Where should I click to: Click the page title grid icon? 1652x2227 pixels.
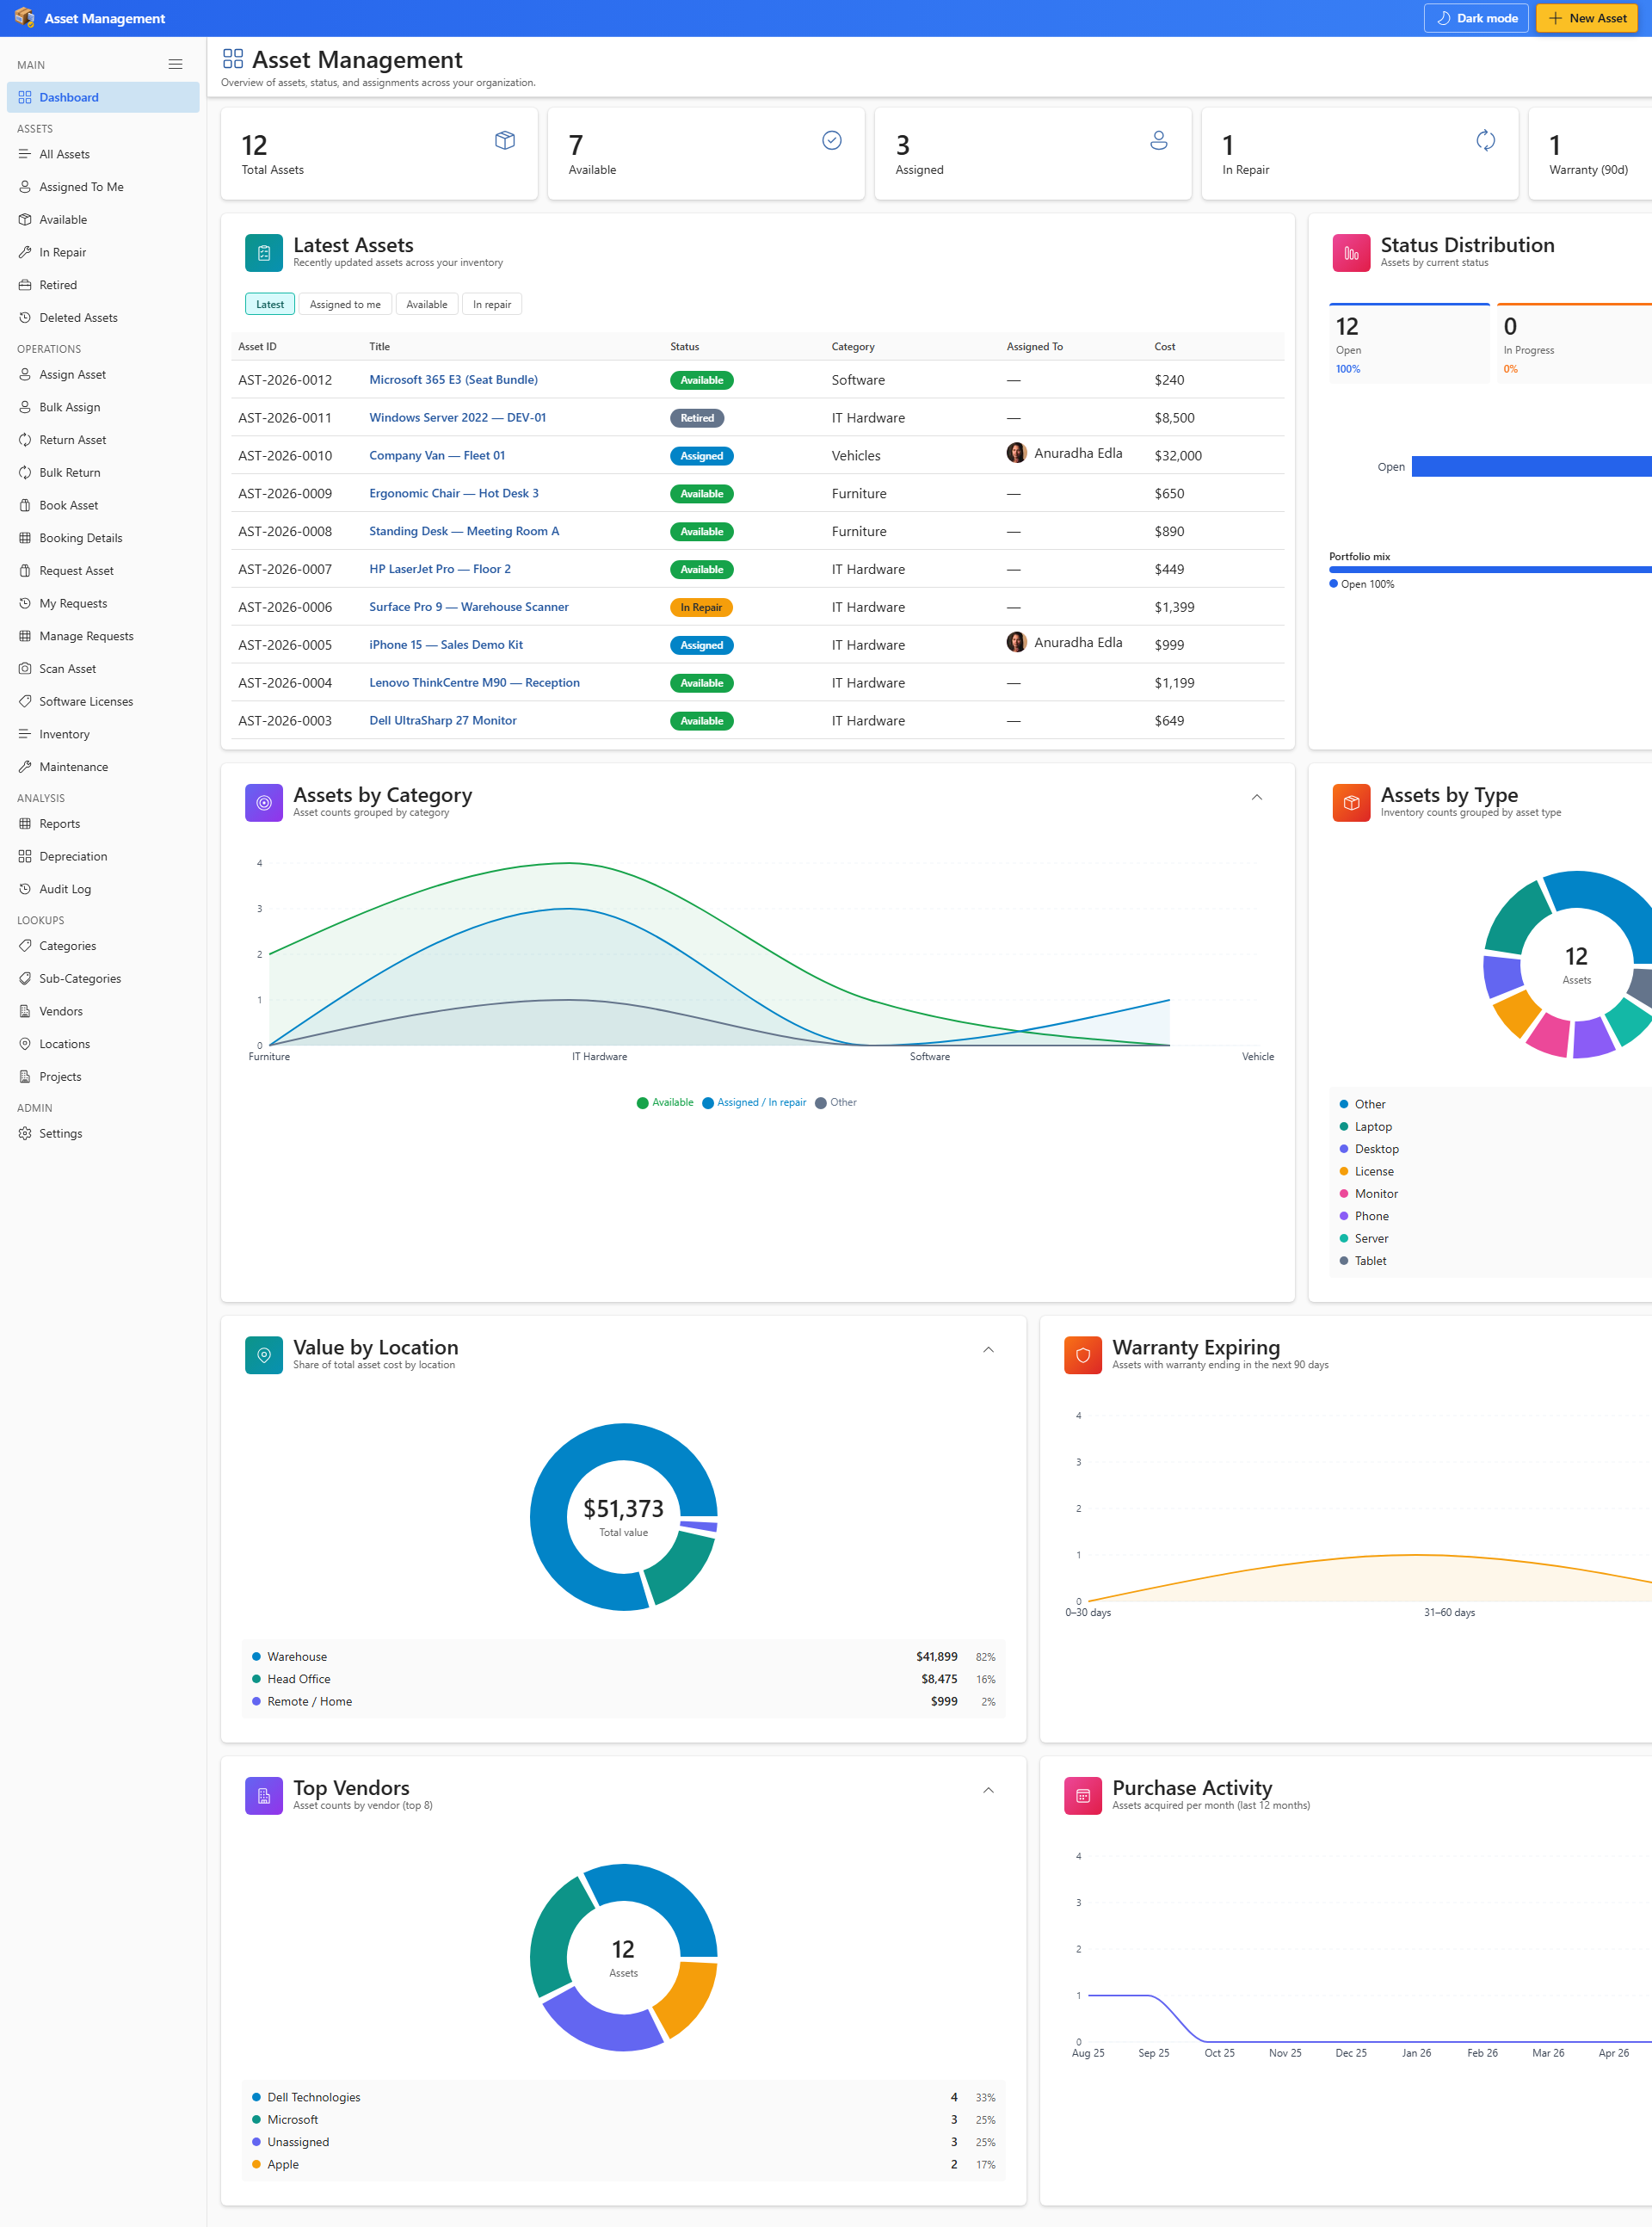pyautogui.click(x=233, y=59)
